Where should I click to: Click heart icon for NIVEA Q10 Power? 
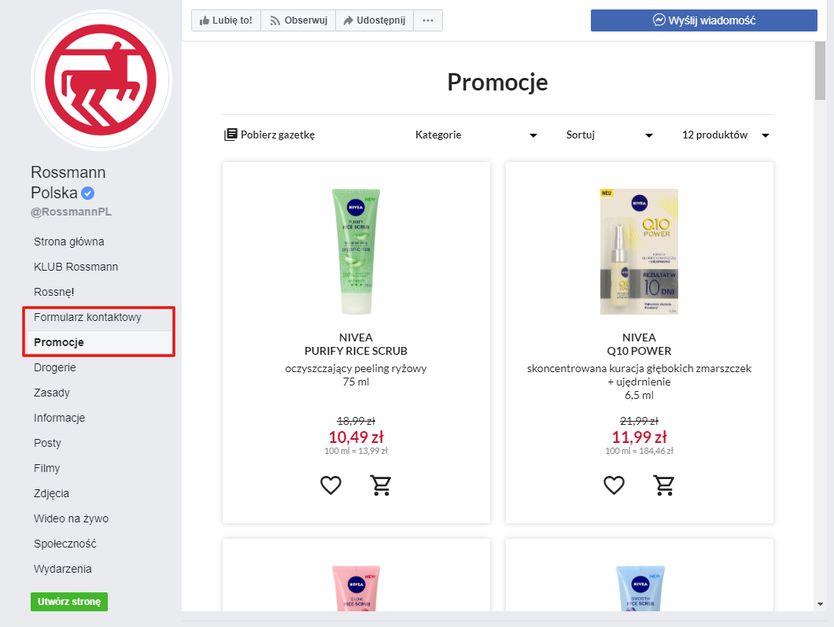pyautogui.click(x=614, y=486)
